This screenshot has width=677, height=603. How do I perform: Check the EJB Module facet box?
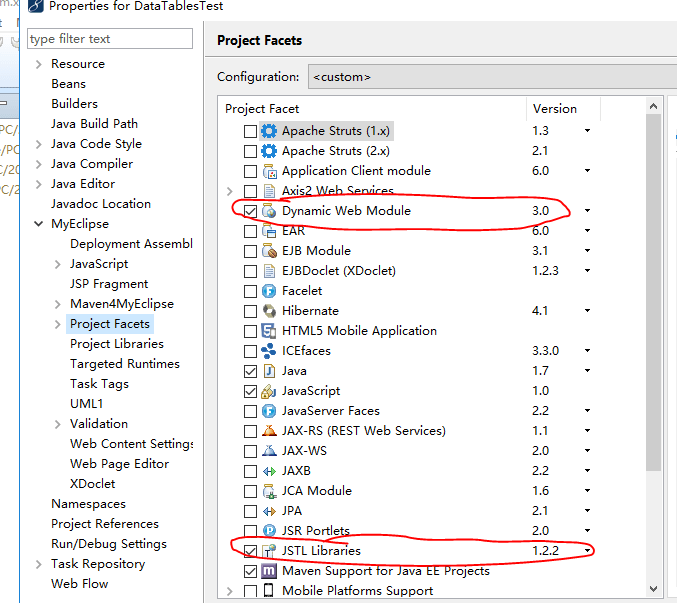coord(250,251)
